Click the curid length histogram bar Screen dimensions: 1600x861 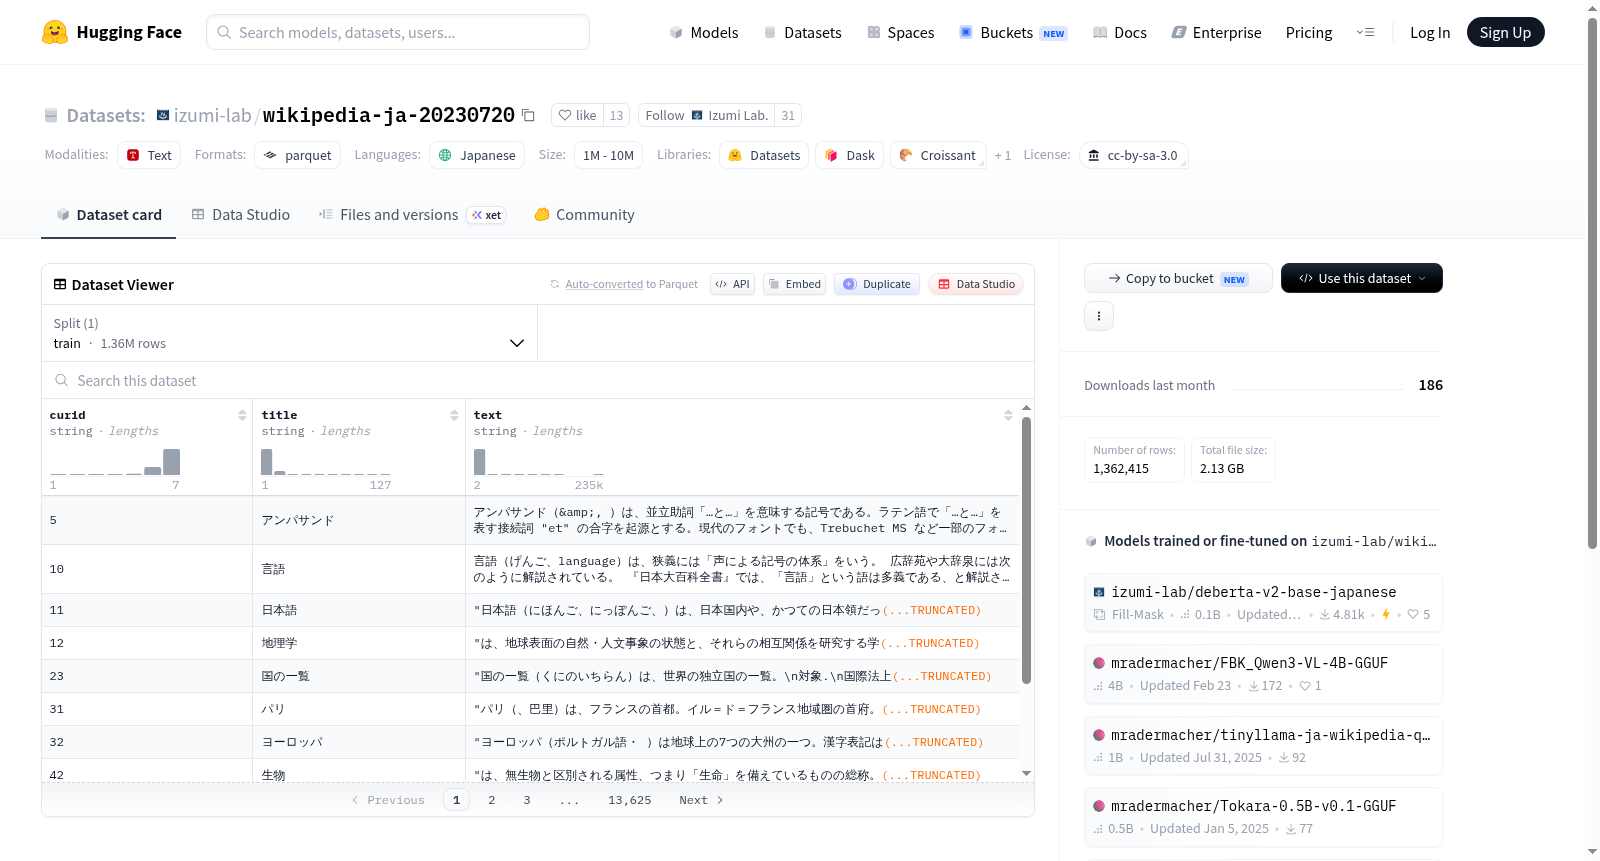point(171,462)
